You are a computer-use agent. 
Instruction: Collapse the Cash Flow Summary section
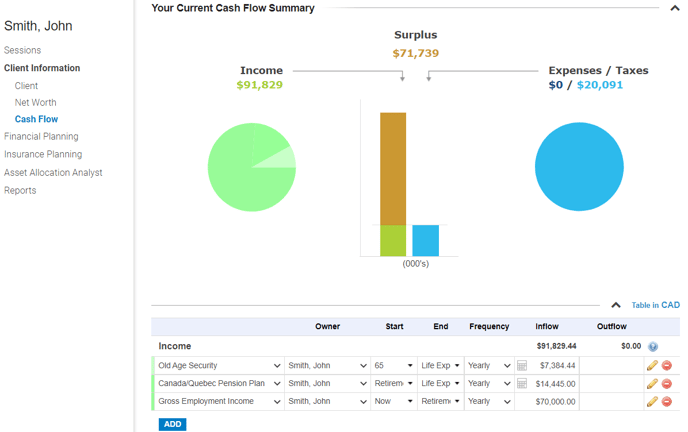[x=675, y=8]
